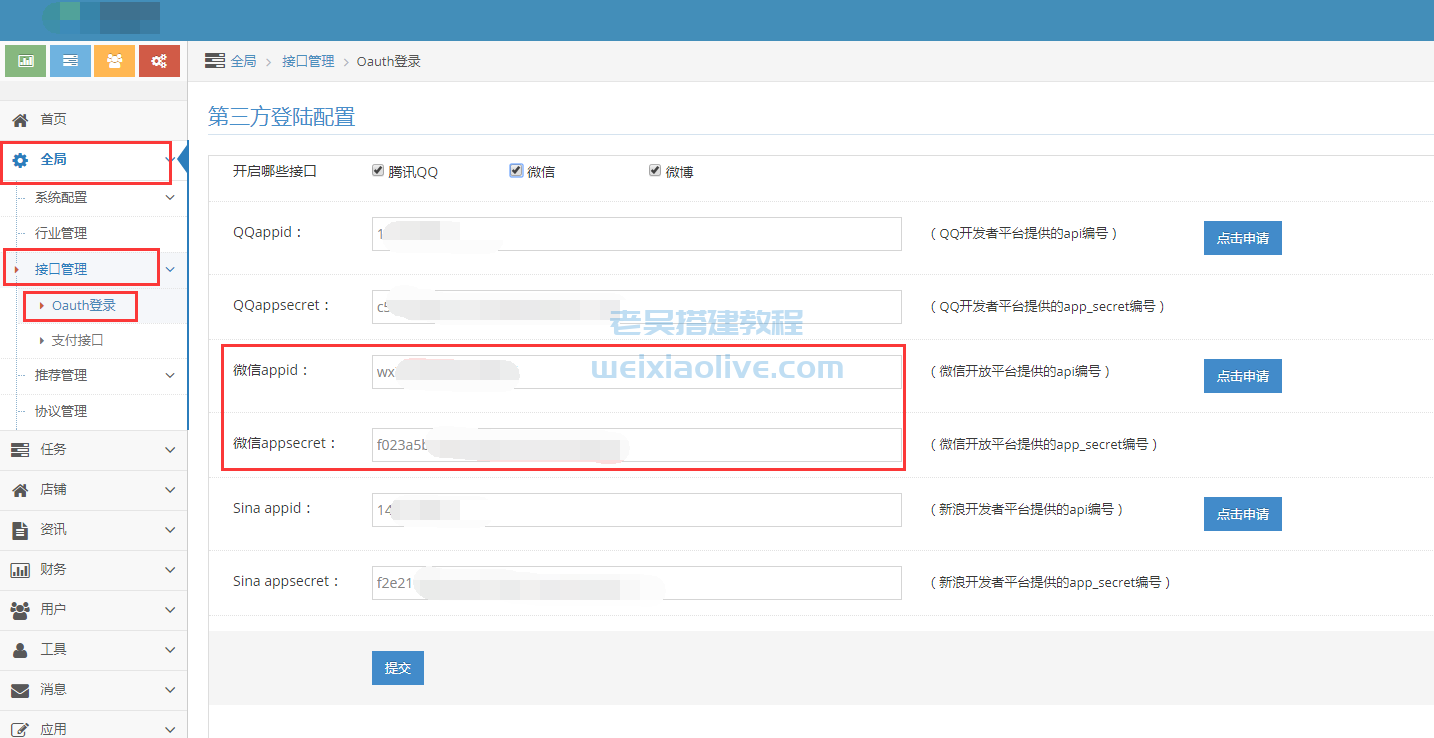Click the red settings gears icon button

159,61
